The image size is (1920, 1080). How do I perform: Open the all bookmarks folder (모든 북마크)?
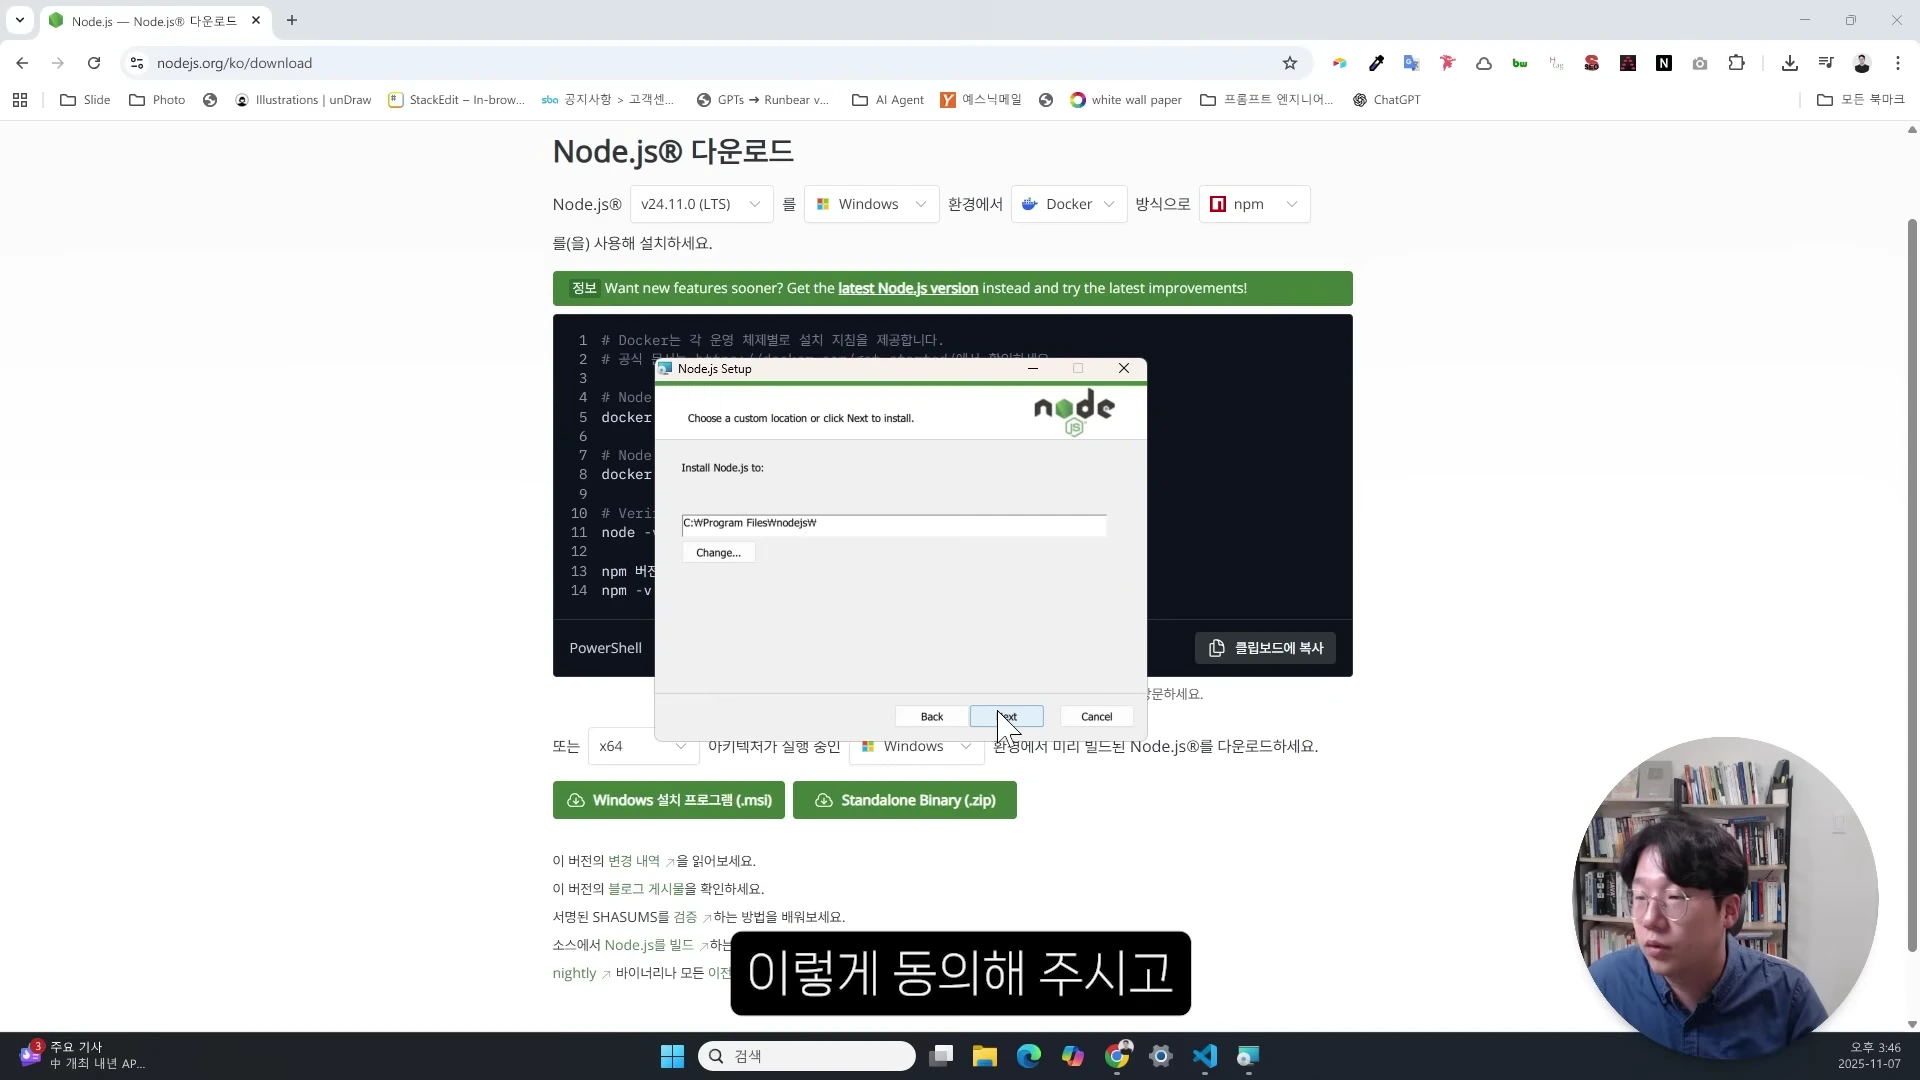1861,100
